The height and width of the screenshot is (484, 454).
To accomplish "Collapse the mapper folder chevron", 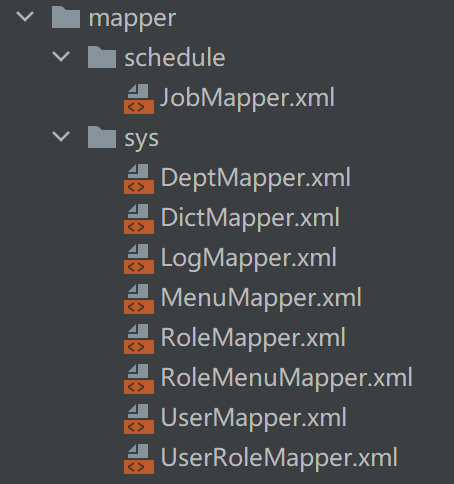I will [x=25, y=16].
